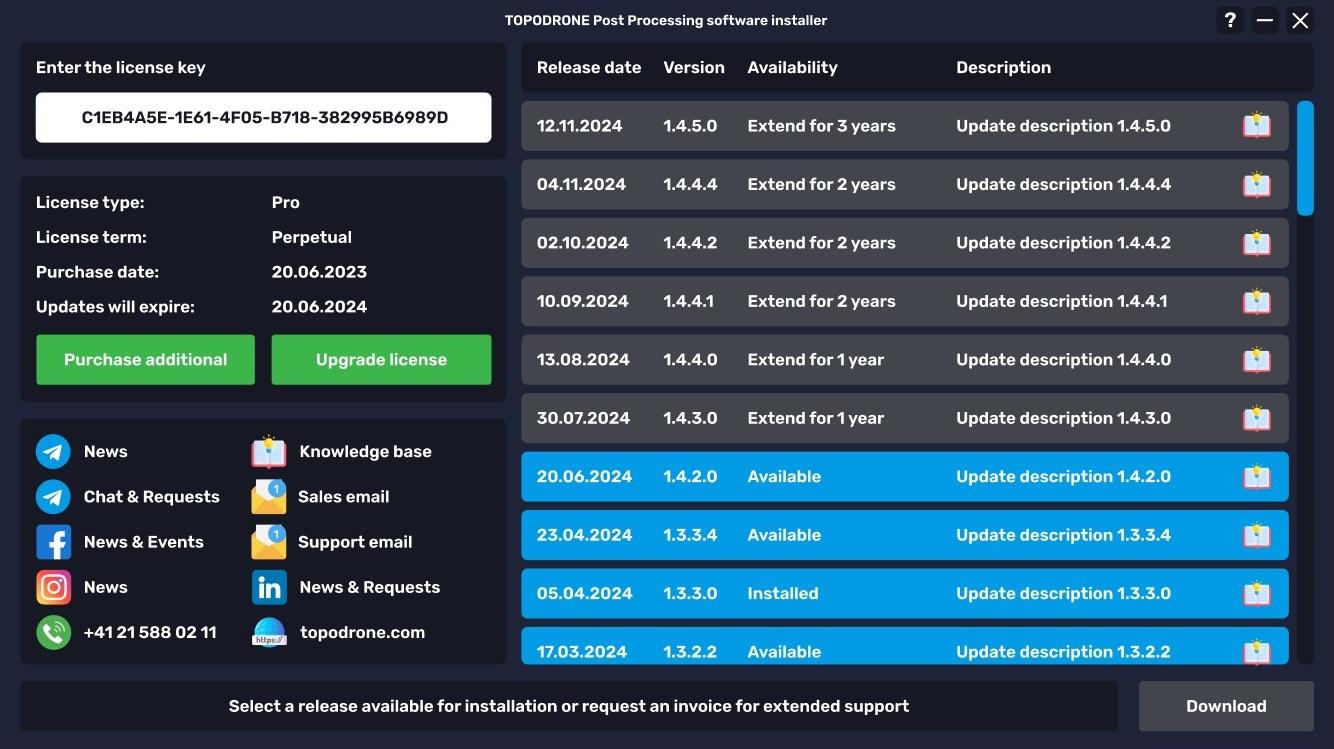Viewport: 1334px width, 749px height.
Task: Click 'Extend for 3 years' availability text
Action: 822,126
